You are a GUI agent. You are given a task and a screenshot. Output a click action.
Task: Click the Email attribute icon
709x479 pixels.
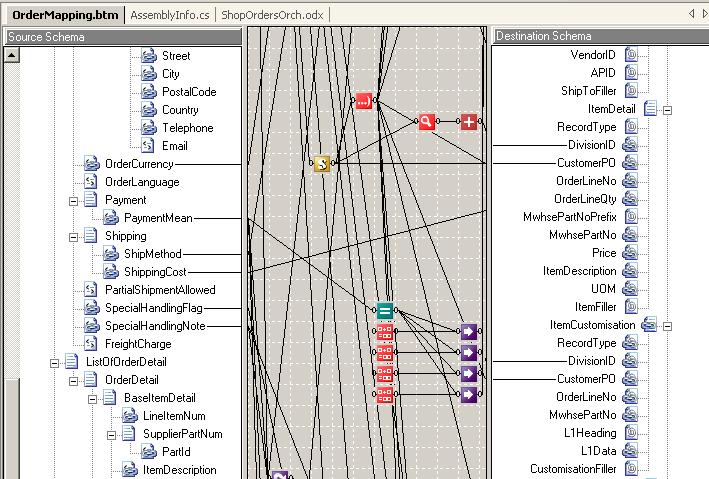(148, 146)
